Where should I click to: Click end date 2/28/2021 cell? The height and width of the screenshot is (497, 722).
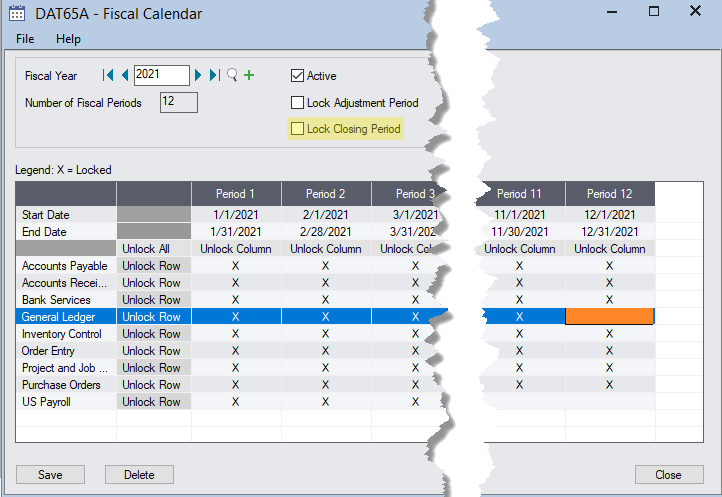326,232
